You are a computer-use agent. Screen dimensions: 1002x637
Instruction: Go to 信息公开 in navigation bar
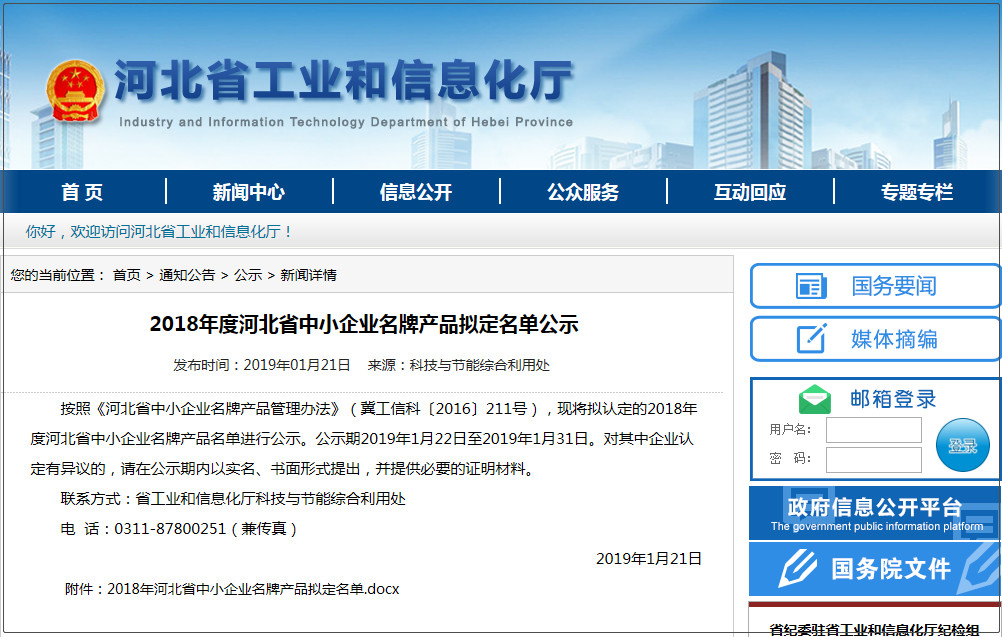415,192
